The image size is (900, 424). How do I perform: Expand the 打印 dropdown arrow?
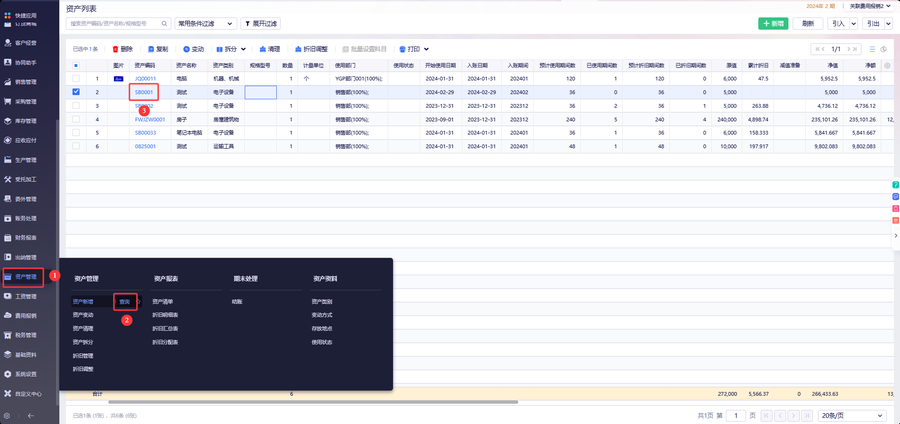click(426, 49)
